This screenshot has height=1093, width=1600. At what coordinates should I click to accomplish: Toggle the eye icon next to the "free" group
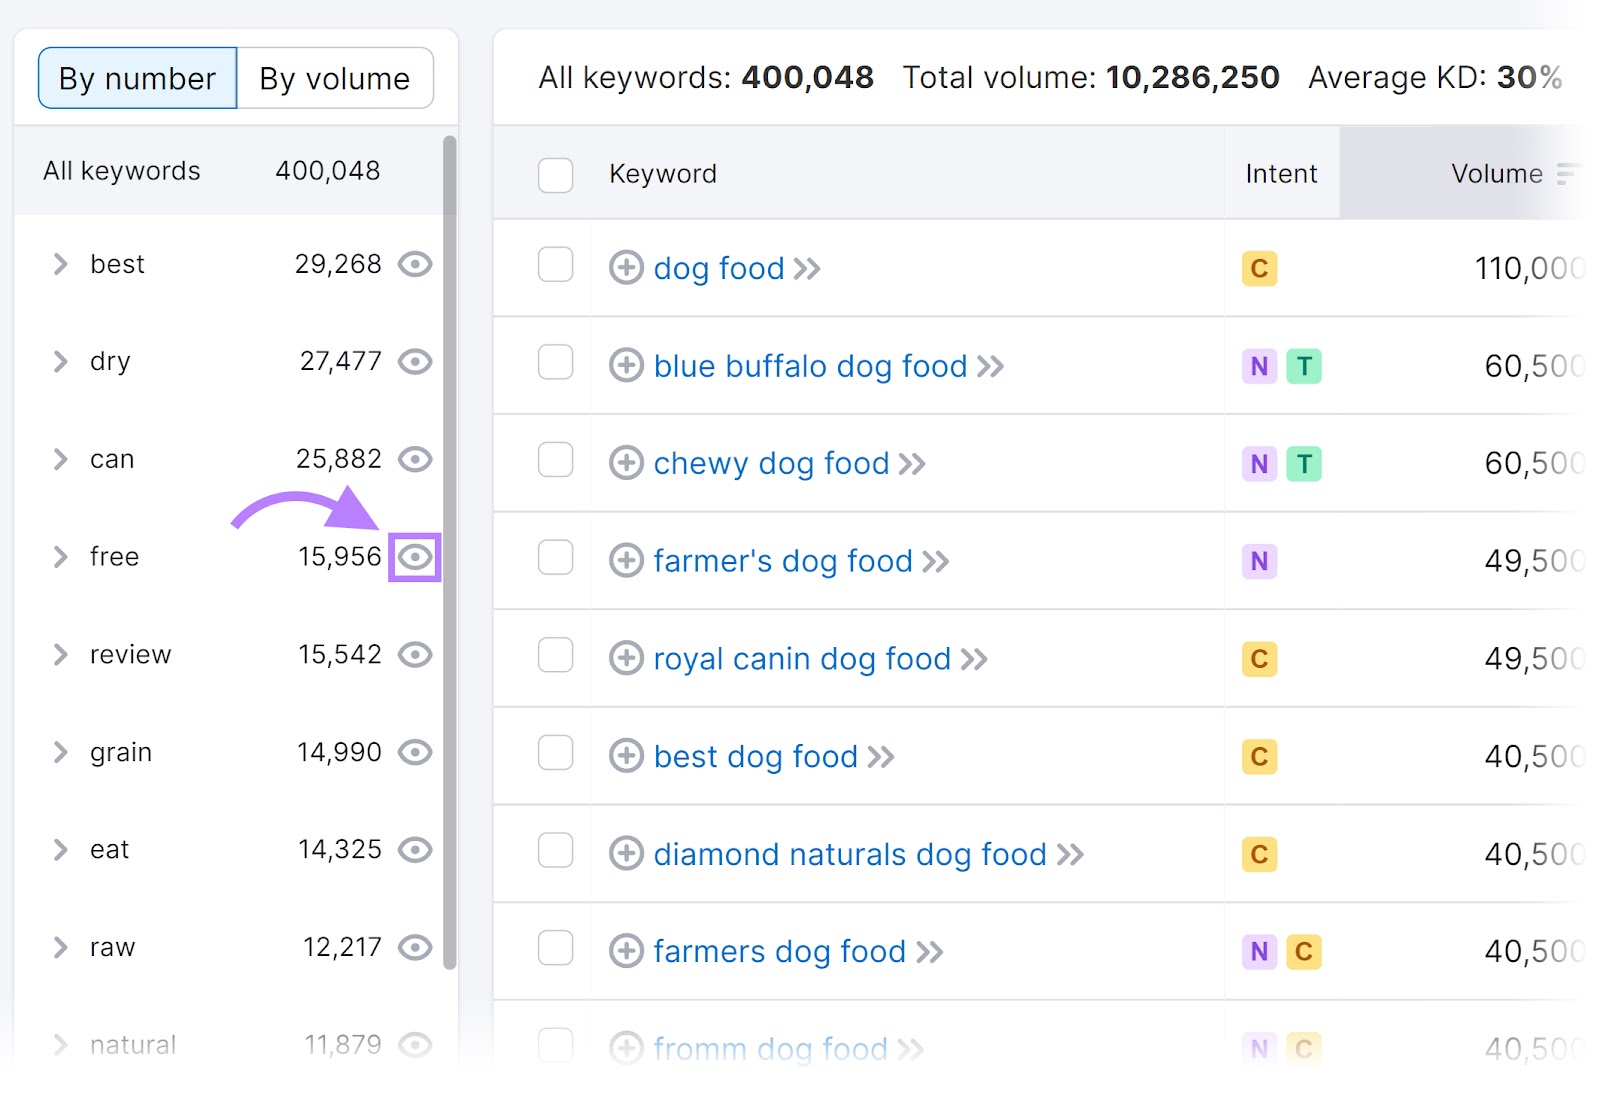415,557
